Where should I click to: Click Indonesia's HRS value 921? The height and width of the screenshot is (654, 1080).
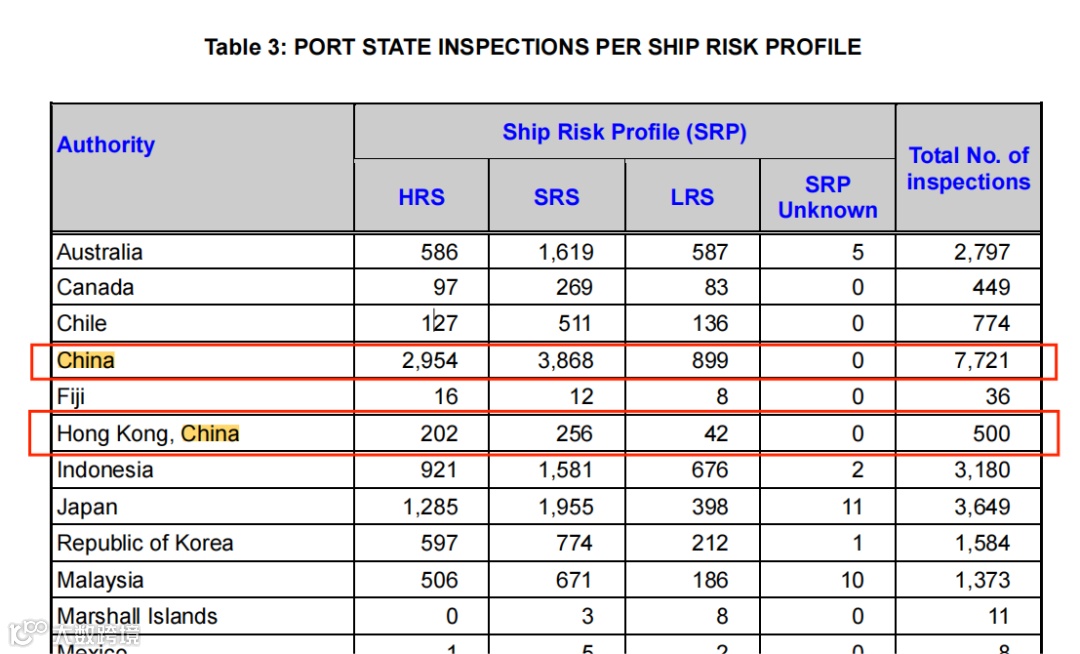438,470
